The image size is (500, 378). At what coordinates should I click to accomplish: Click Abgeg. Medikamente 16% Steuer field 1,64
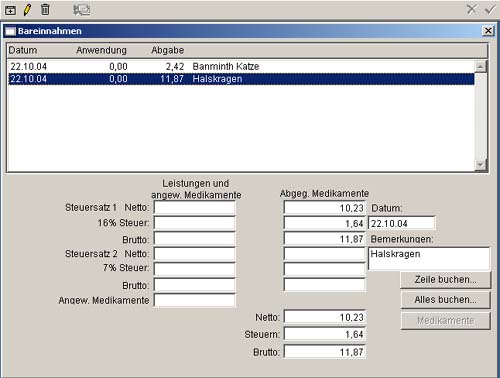[325, 223]
